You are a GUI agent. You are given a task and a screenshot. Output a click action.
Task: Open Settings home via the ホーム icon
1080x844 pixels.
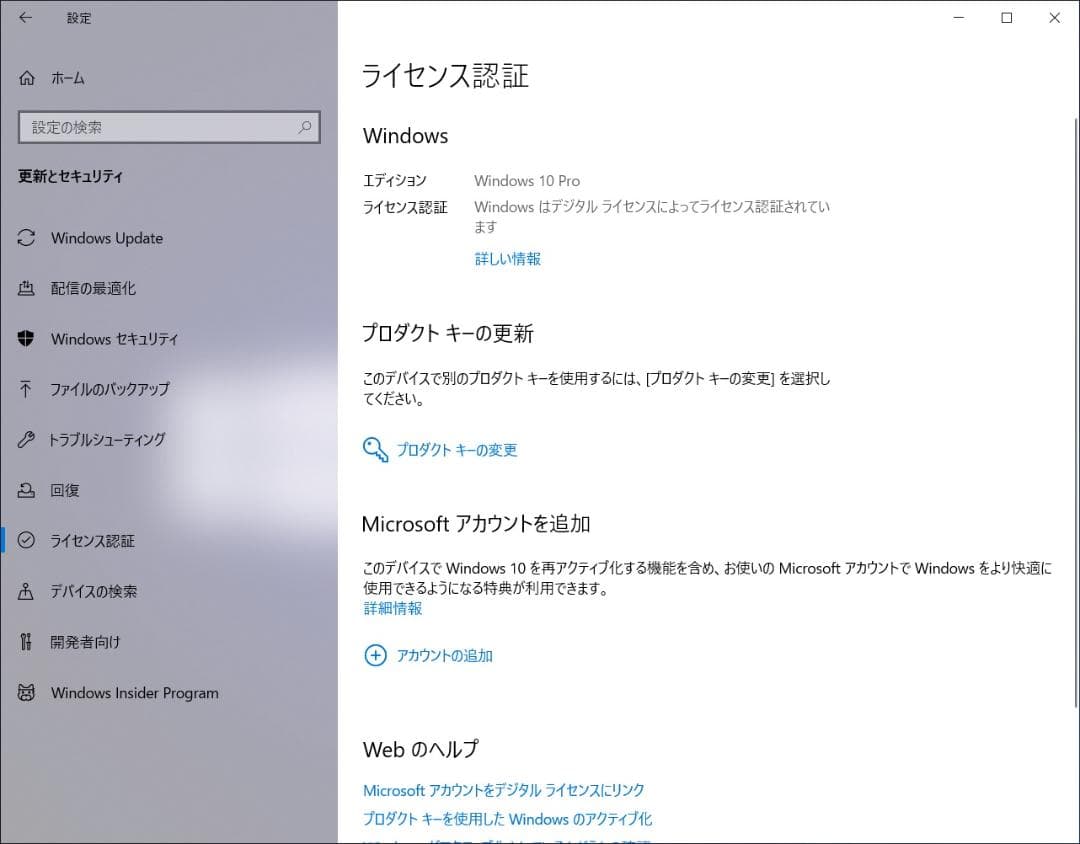tap(26, 77)
